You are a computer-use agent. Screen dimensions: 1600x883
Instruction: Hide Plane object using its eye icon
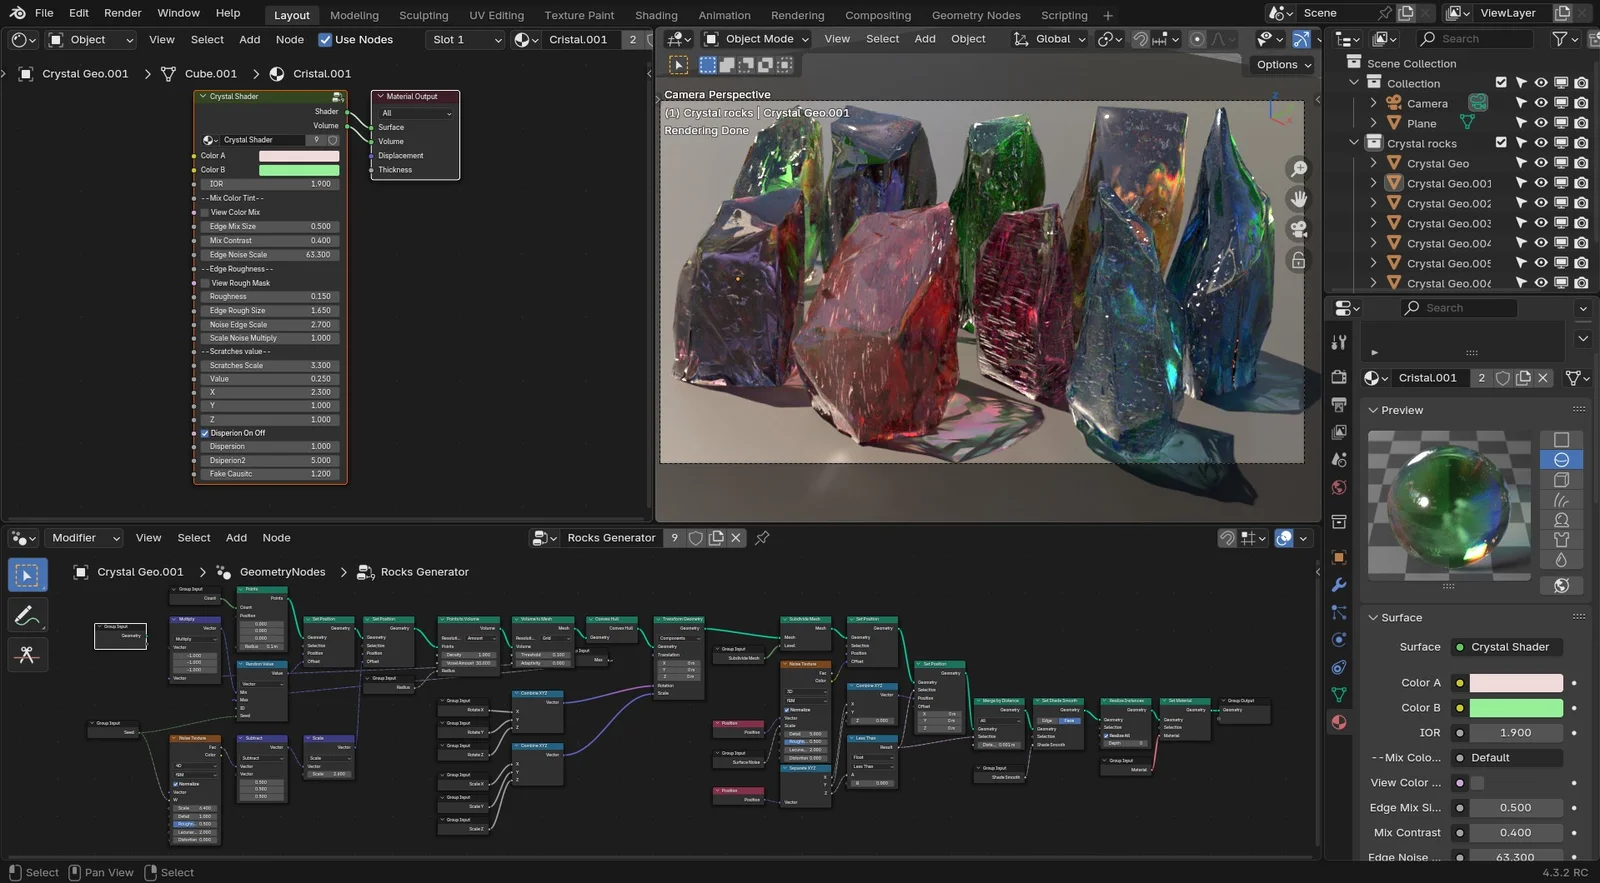point(1541,123)
